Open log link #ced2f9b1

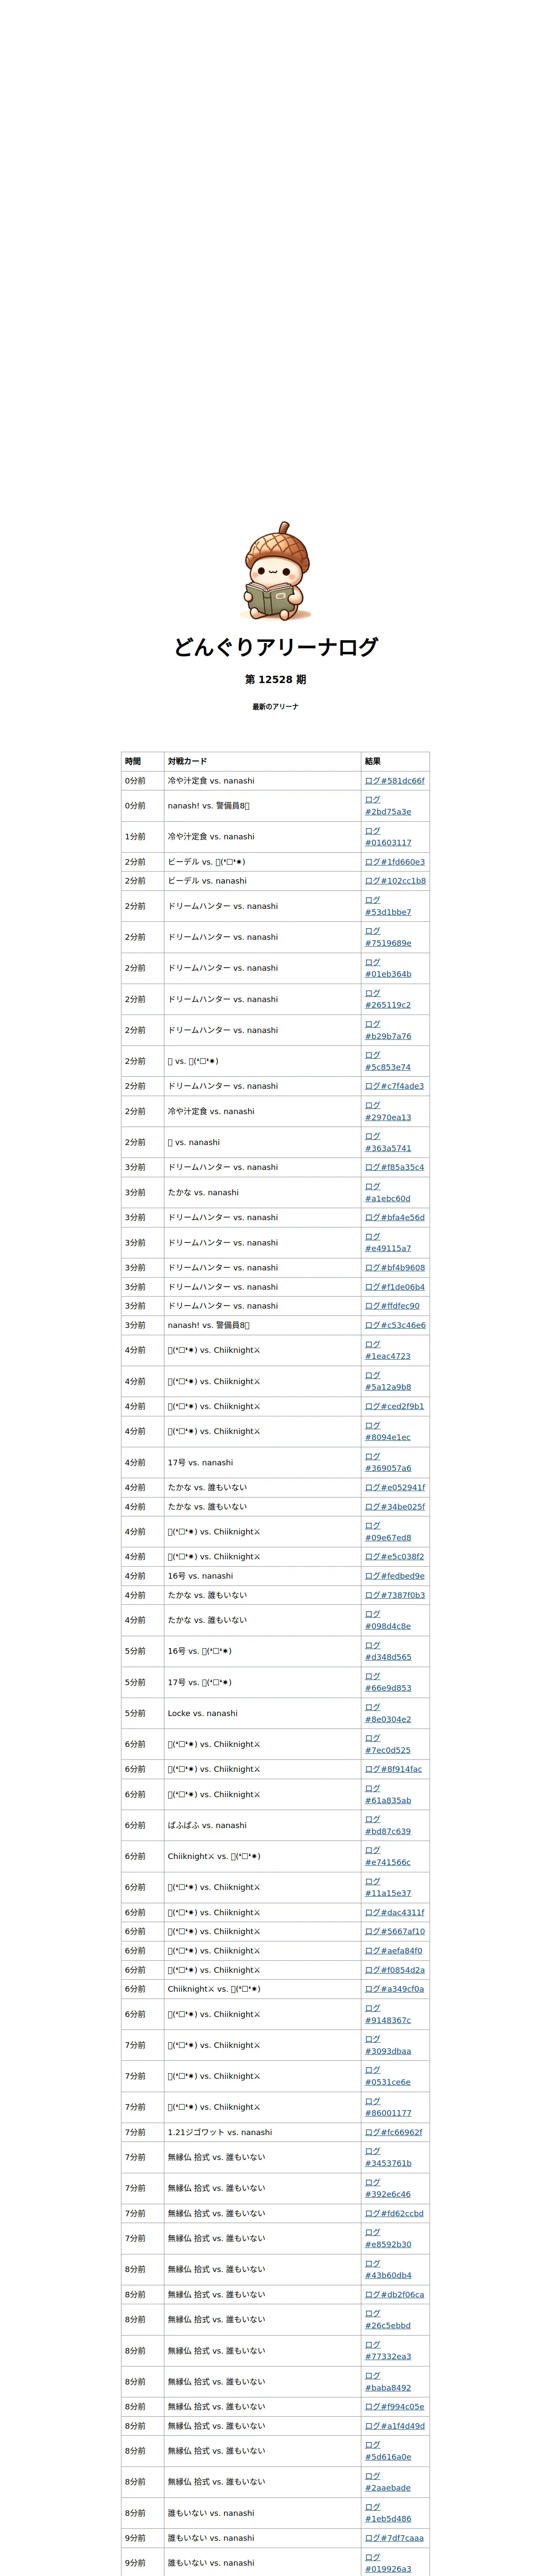point(394,1406)
